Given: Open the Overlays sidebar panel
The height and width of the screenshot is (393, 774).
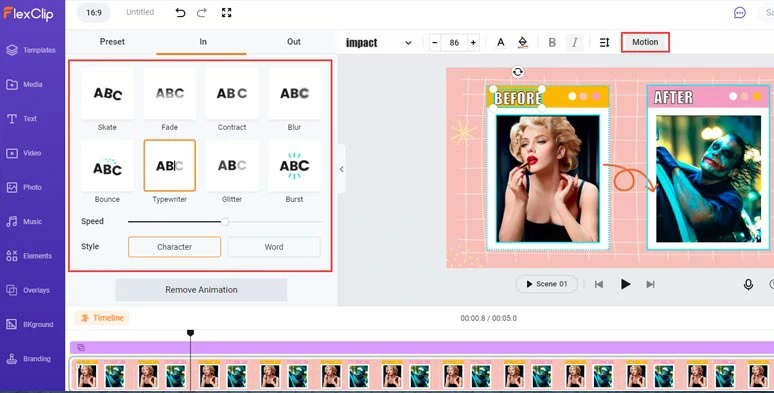Looking at the screenshot, I should point(28,290).
